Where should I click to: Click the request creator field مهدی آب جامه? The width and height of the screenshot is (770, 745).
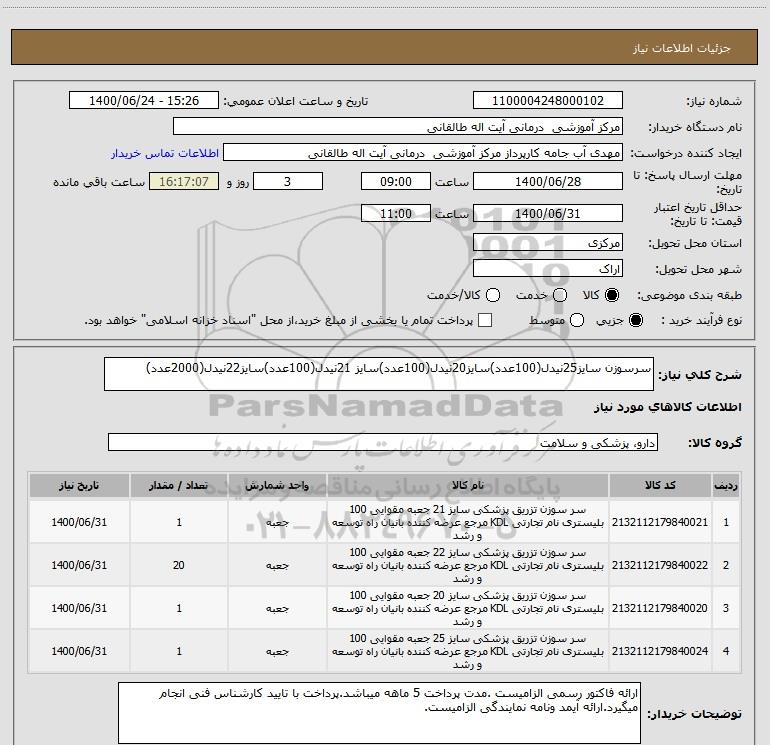423,153
